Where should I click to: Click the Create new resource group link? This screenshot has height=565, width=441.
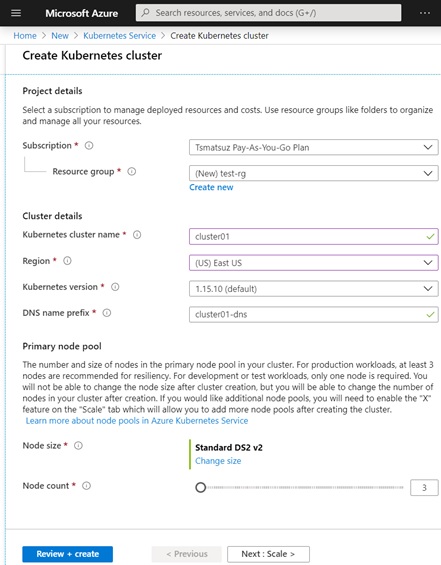click(x=211, y=187)
